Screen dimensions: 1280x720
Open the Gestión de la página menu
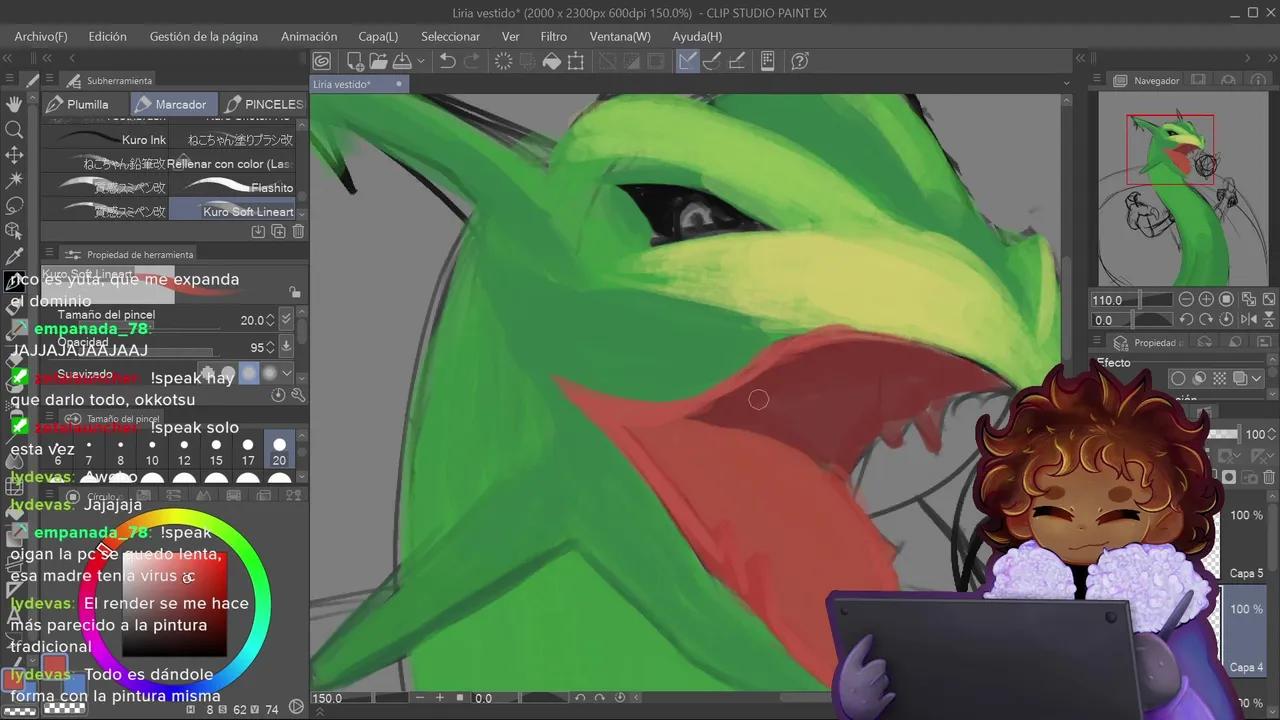click(204, 36)
